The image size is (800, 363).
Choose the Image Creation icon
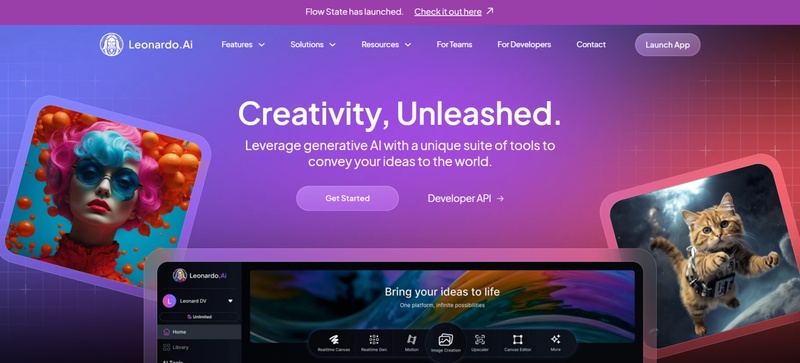[446, 340]
